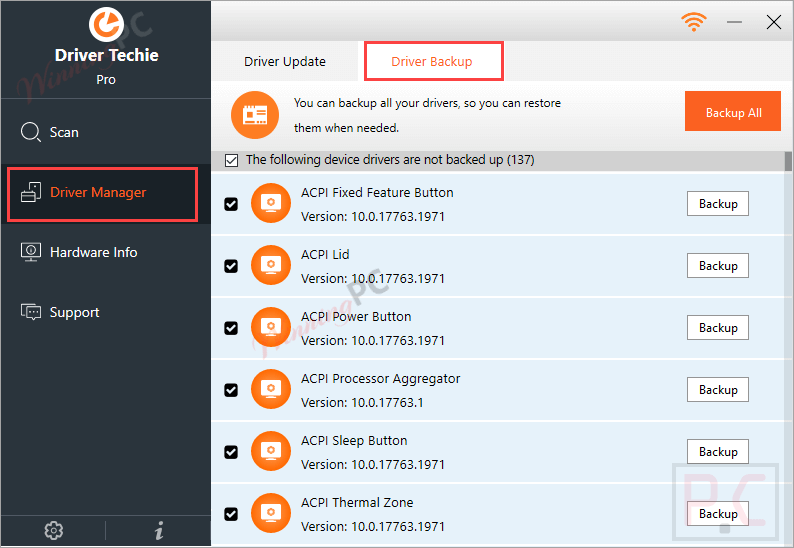Image resolution: width=794 pixels, height=548 pixels.
Task: Click the ACPI Processor Aggregator device icon
Action: (x=271, y=389)
